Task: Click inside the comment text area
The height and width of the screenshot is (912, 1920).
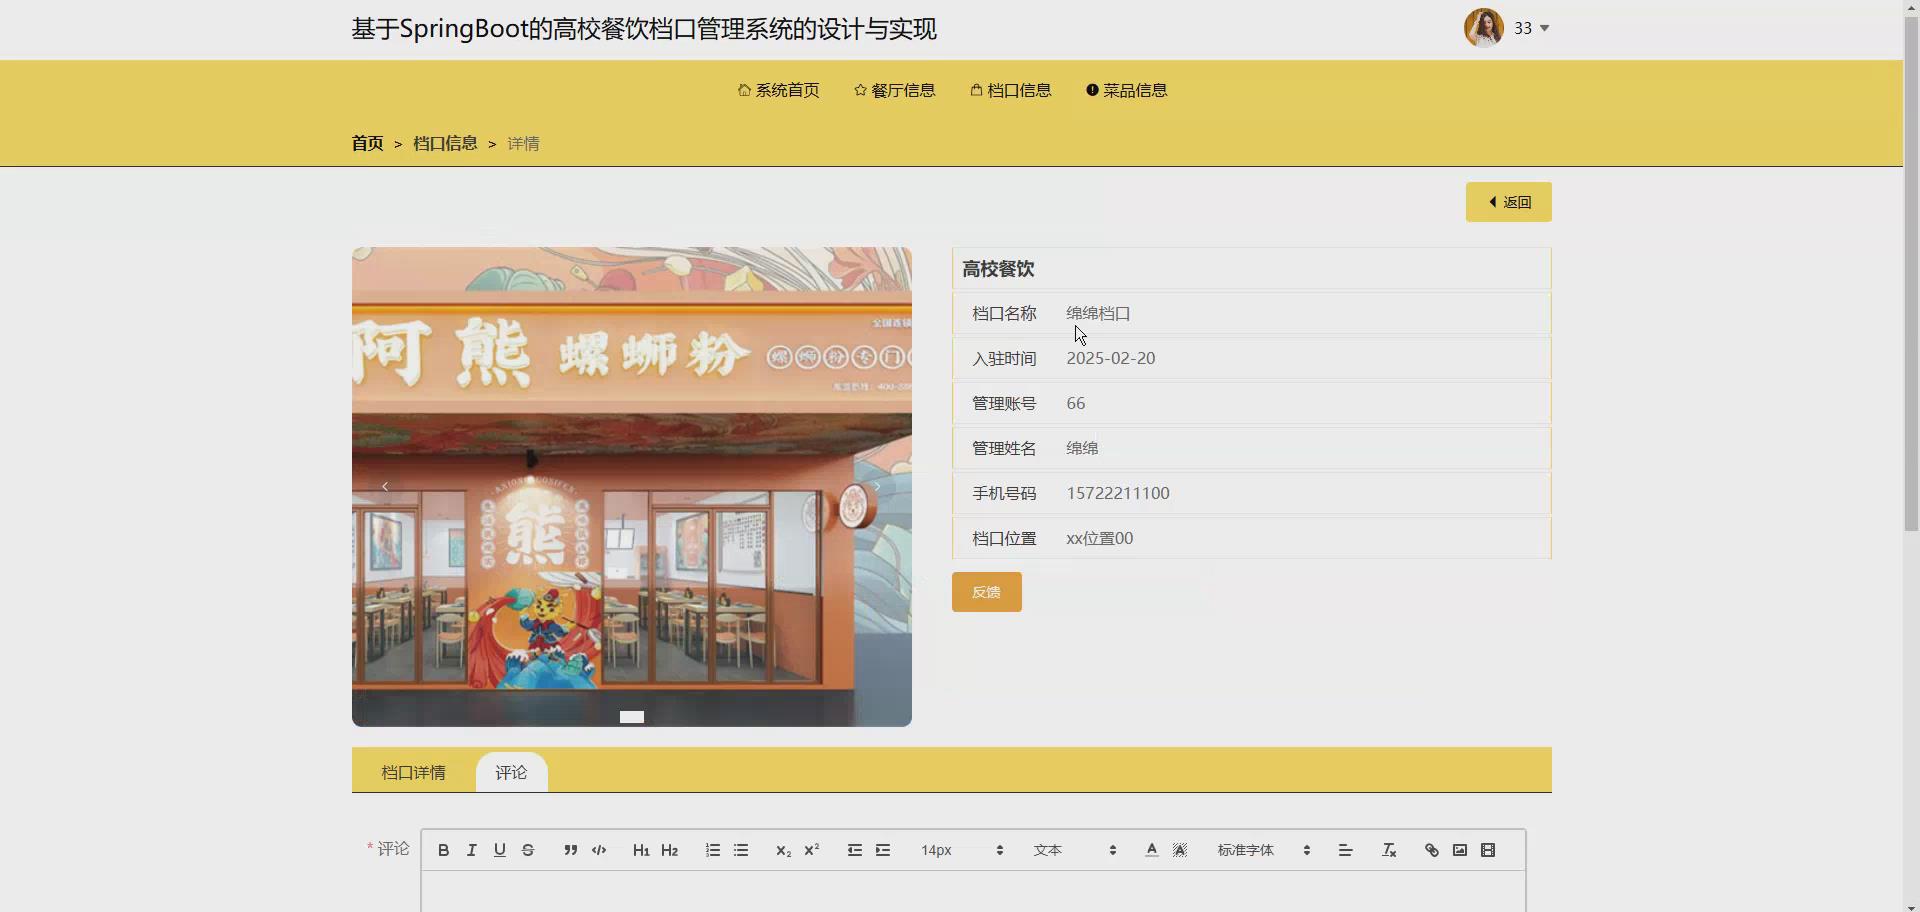Action: pyautogui.click(x=973, y=892)
